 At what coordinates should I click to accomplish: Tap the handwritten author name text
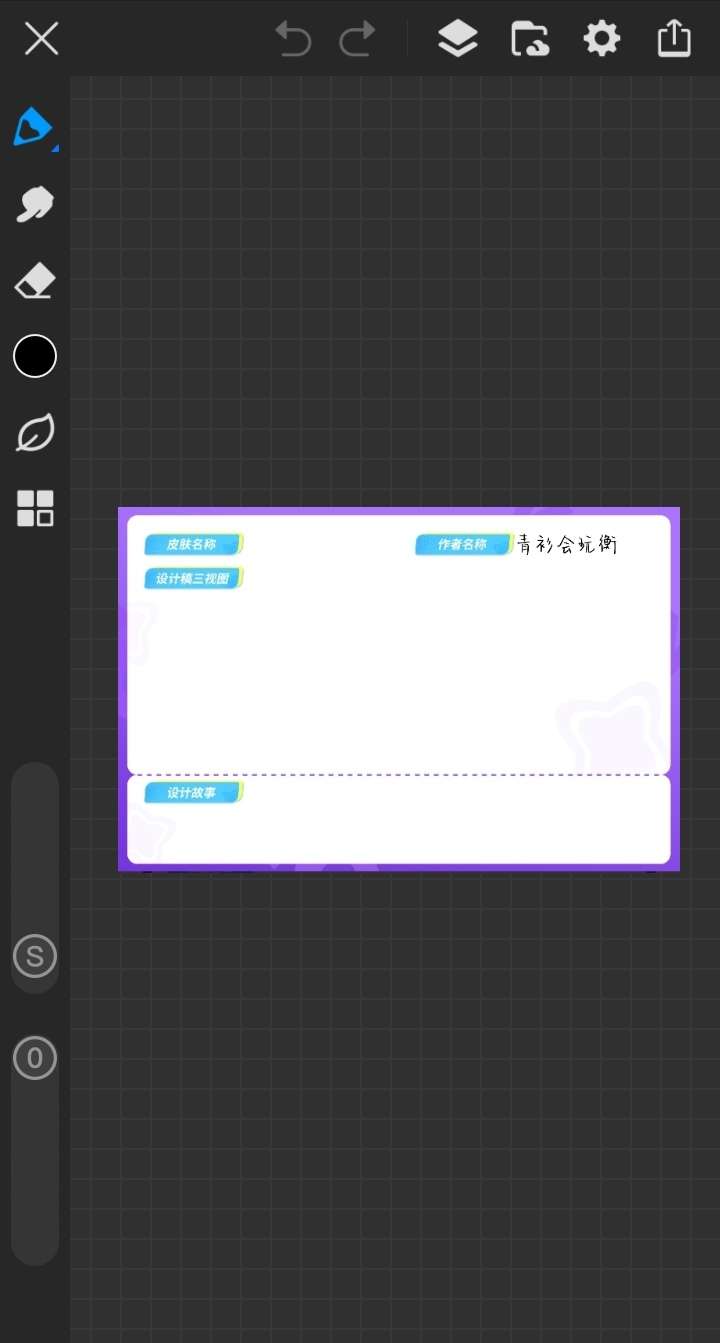[x=567, y=545]
